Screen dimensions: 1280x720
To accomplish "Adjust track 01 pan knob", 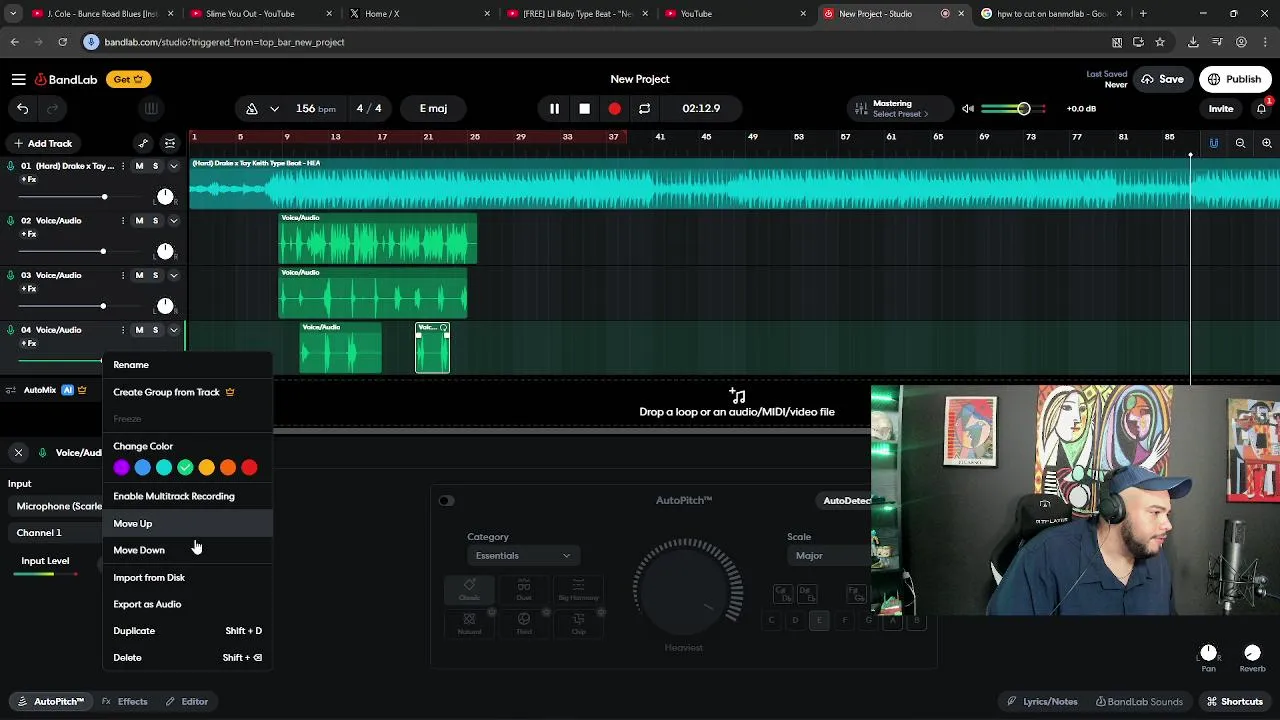I will [165, 196].
